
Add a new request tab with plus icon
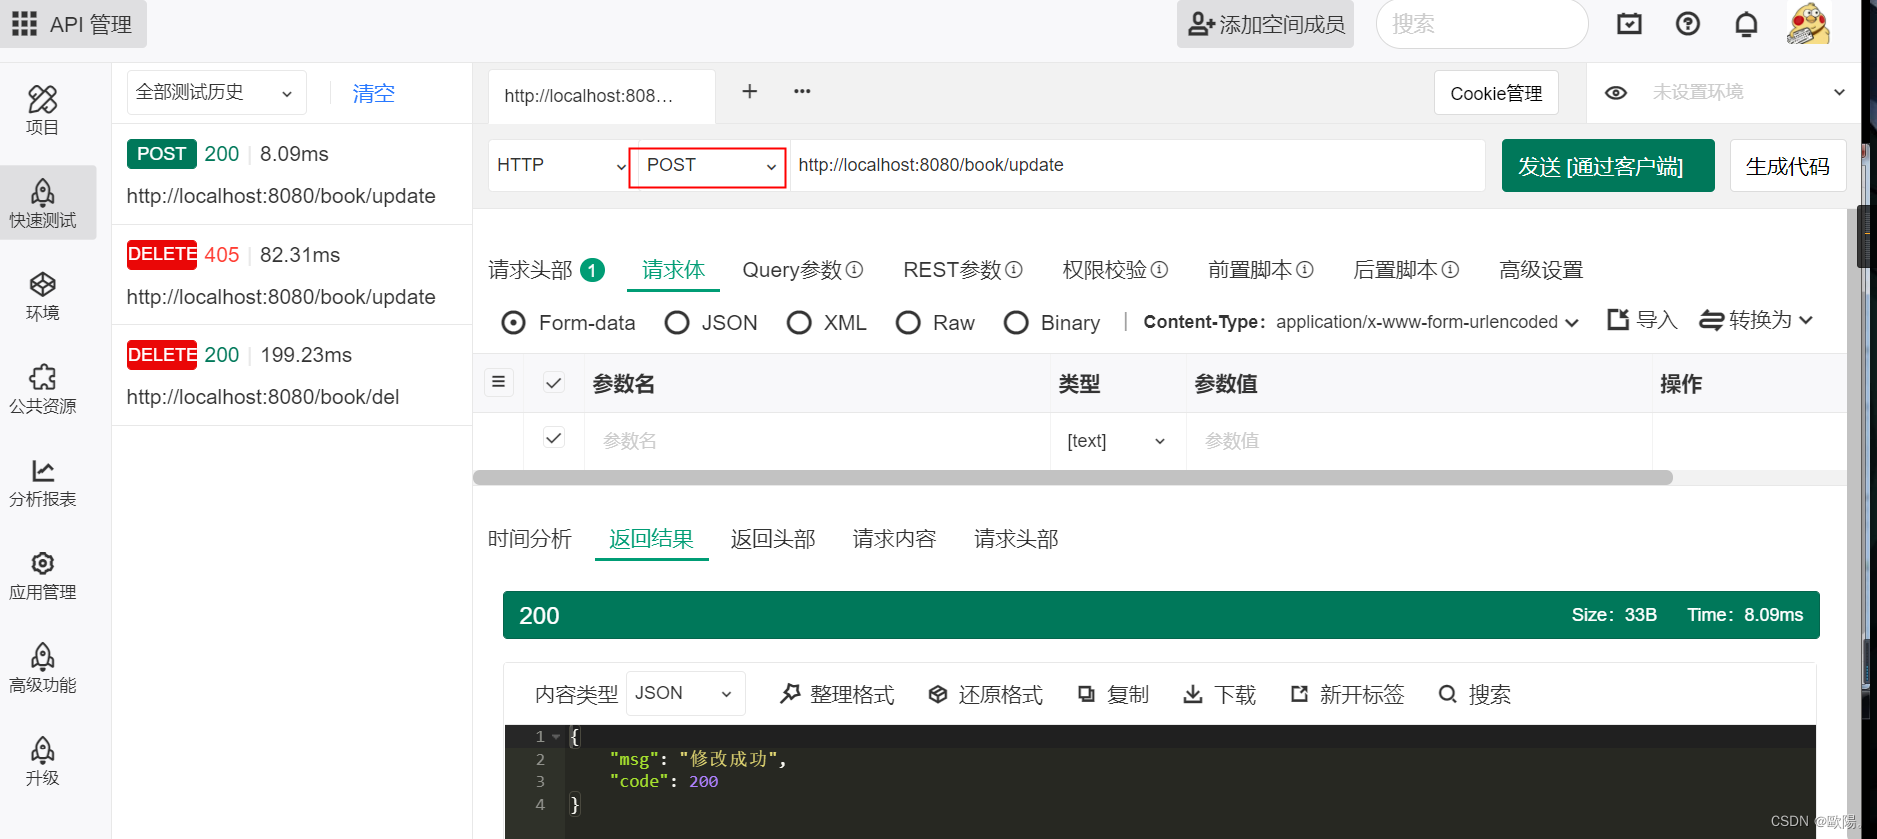[749, 91]
